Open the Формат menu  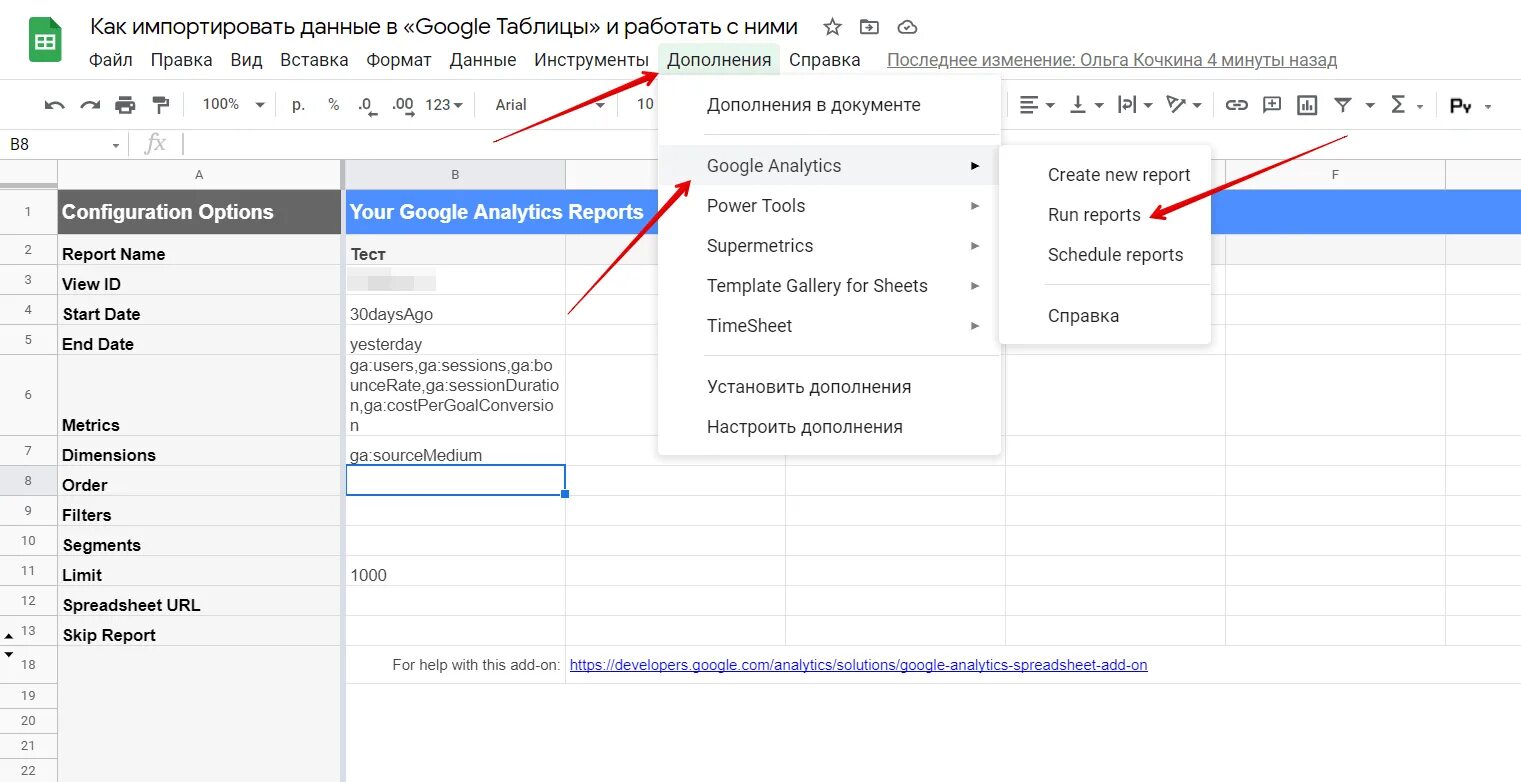[398, 60]
